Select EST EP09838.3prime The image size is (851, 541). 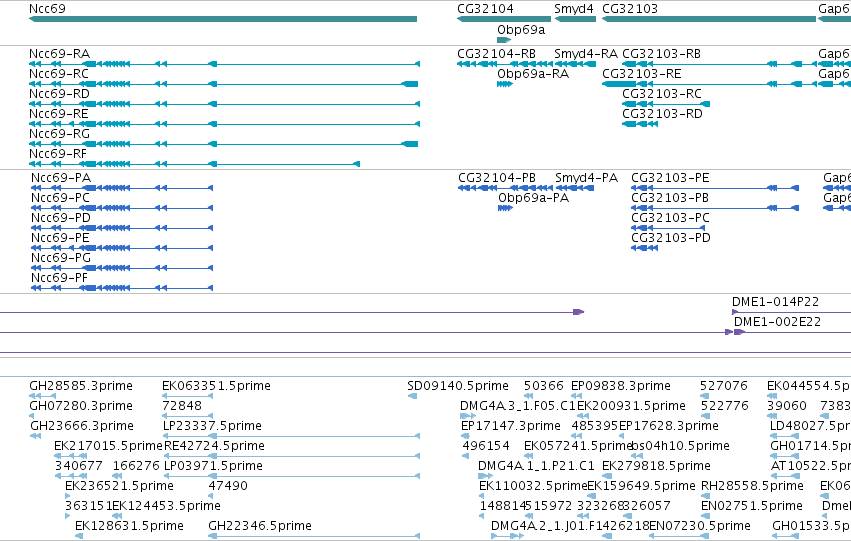[x=621, y=386]
